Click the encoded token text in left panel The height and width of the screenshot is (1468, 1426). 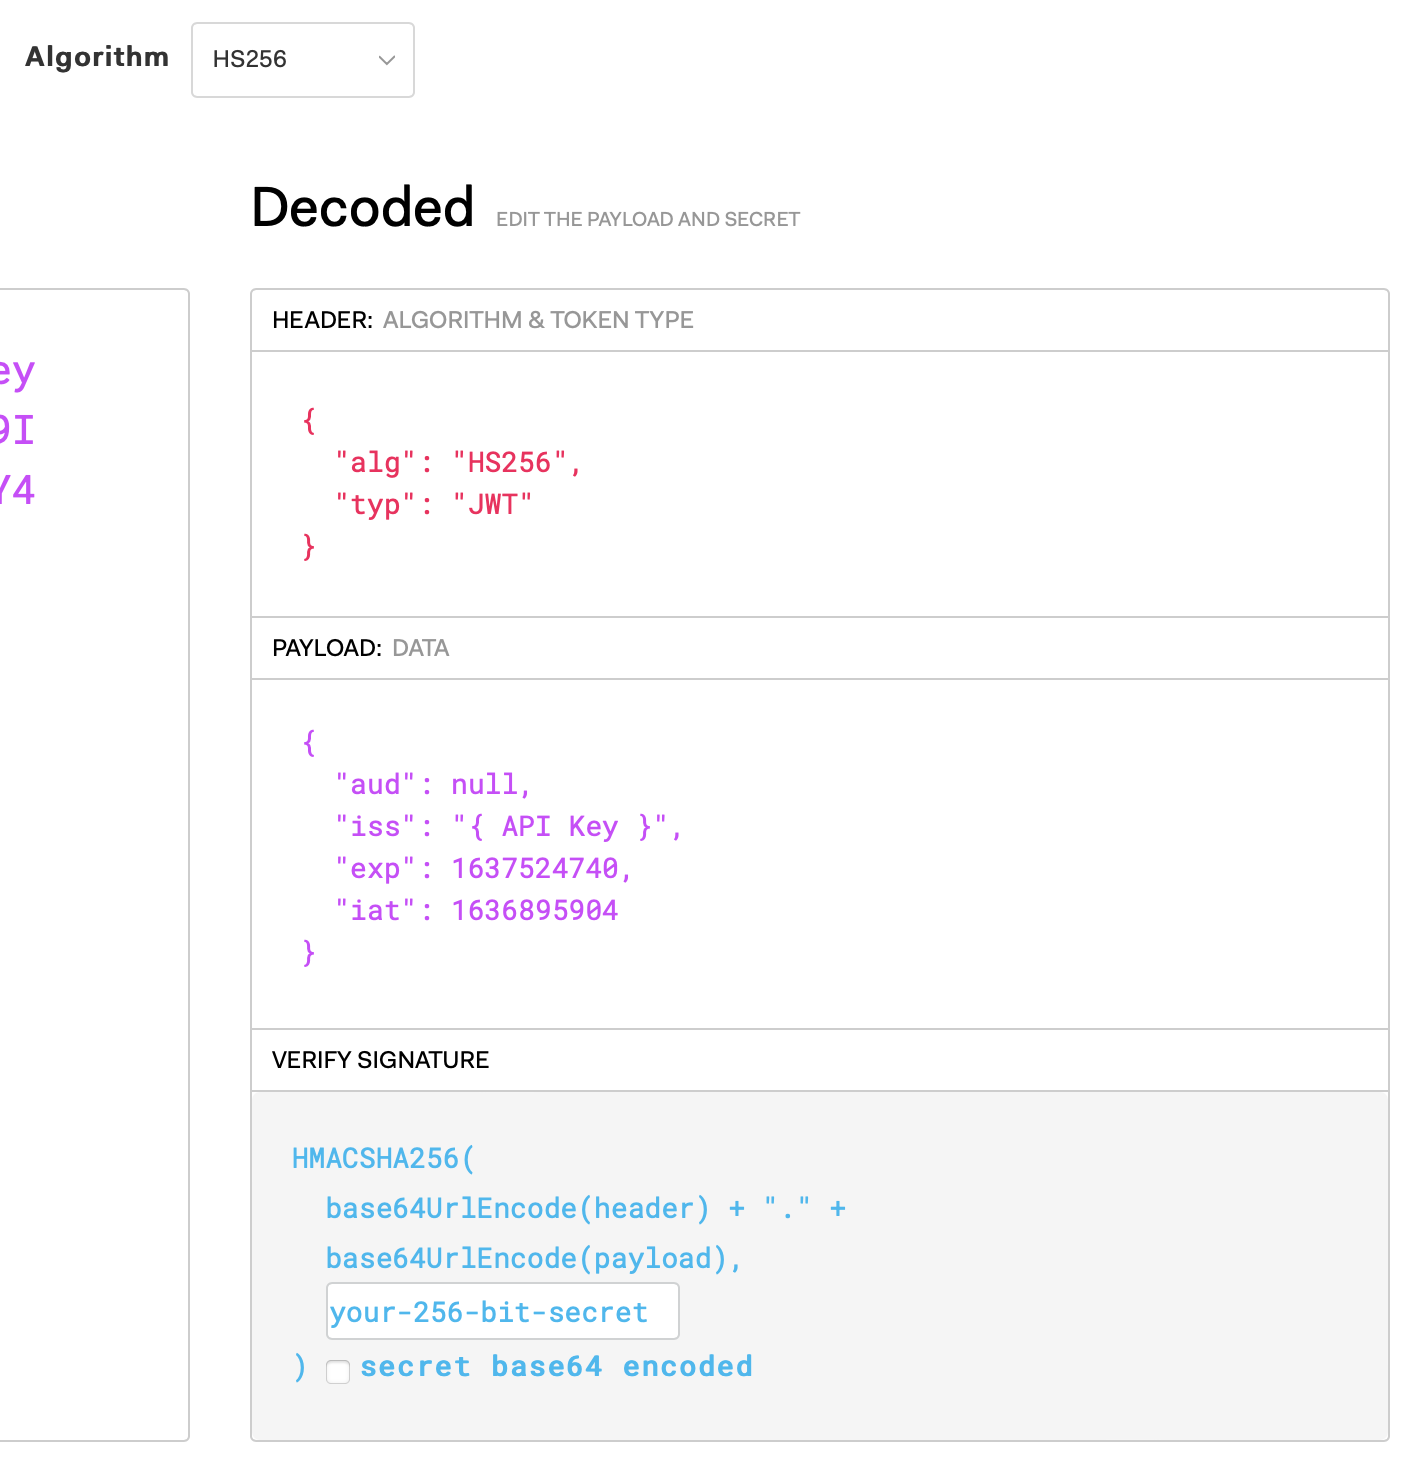pyautogui.click(x=17, y=431)
